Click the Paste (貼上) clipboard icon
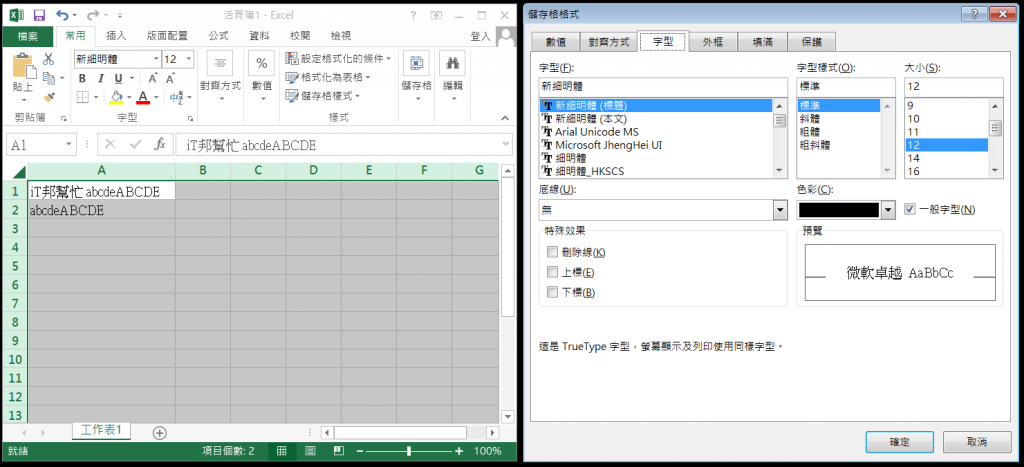The image size is (1024, 467). coord(23,66)
